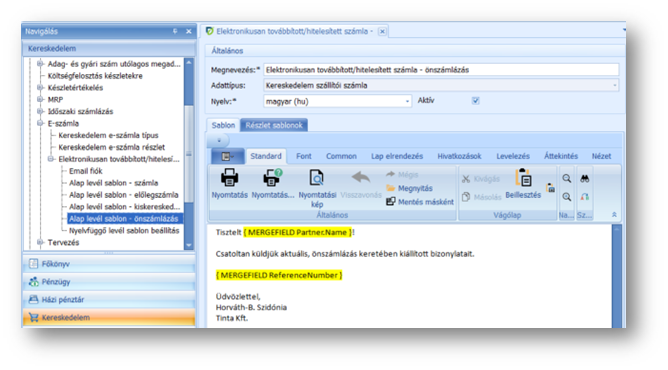This screenshot has height=370, width=668.
Task: Switch to the Részlet sablonok tab
Action: 274,125
